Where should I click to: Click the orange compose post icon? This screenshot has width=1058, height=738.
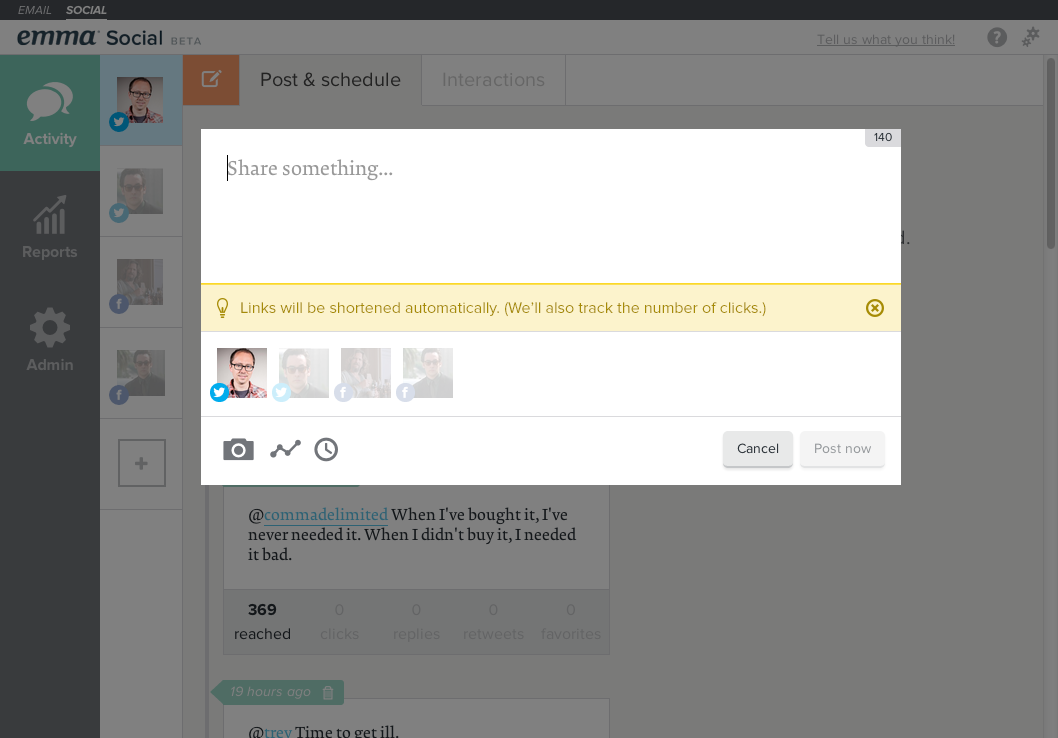(x=211, y=80)
